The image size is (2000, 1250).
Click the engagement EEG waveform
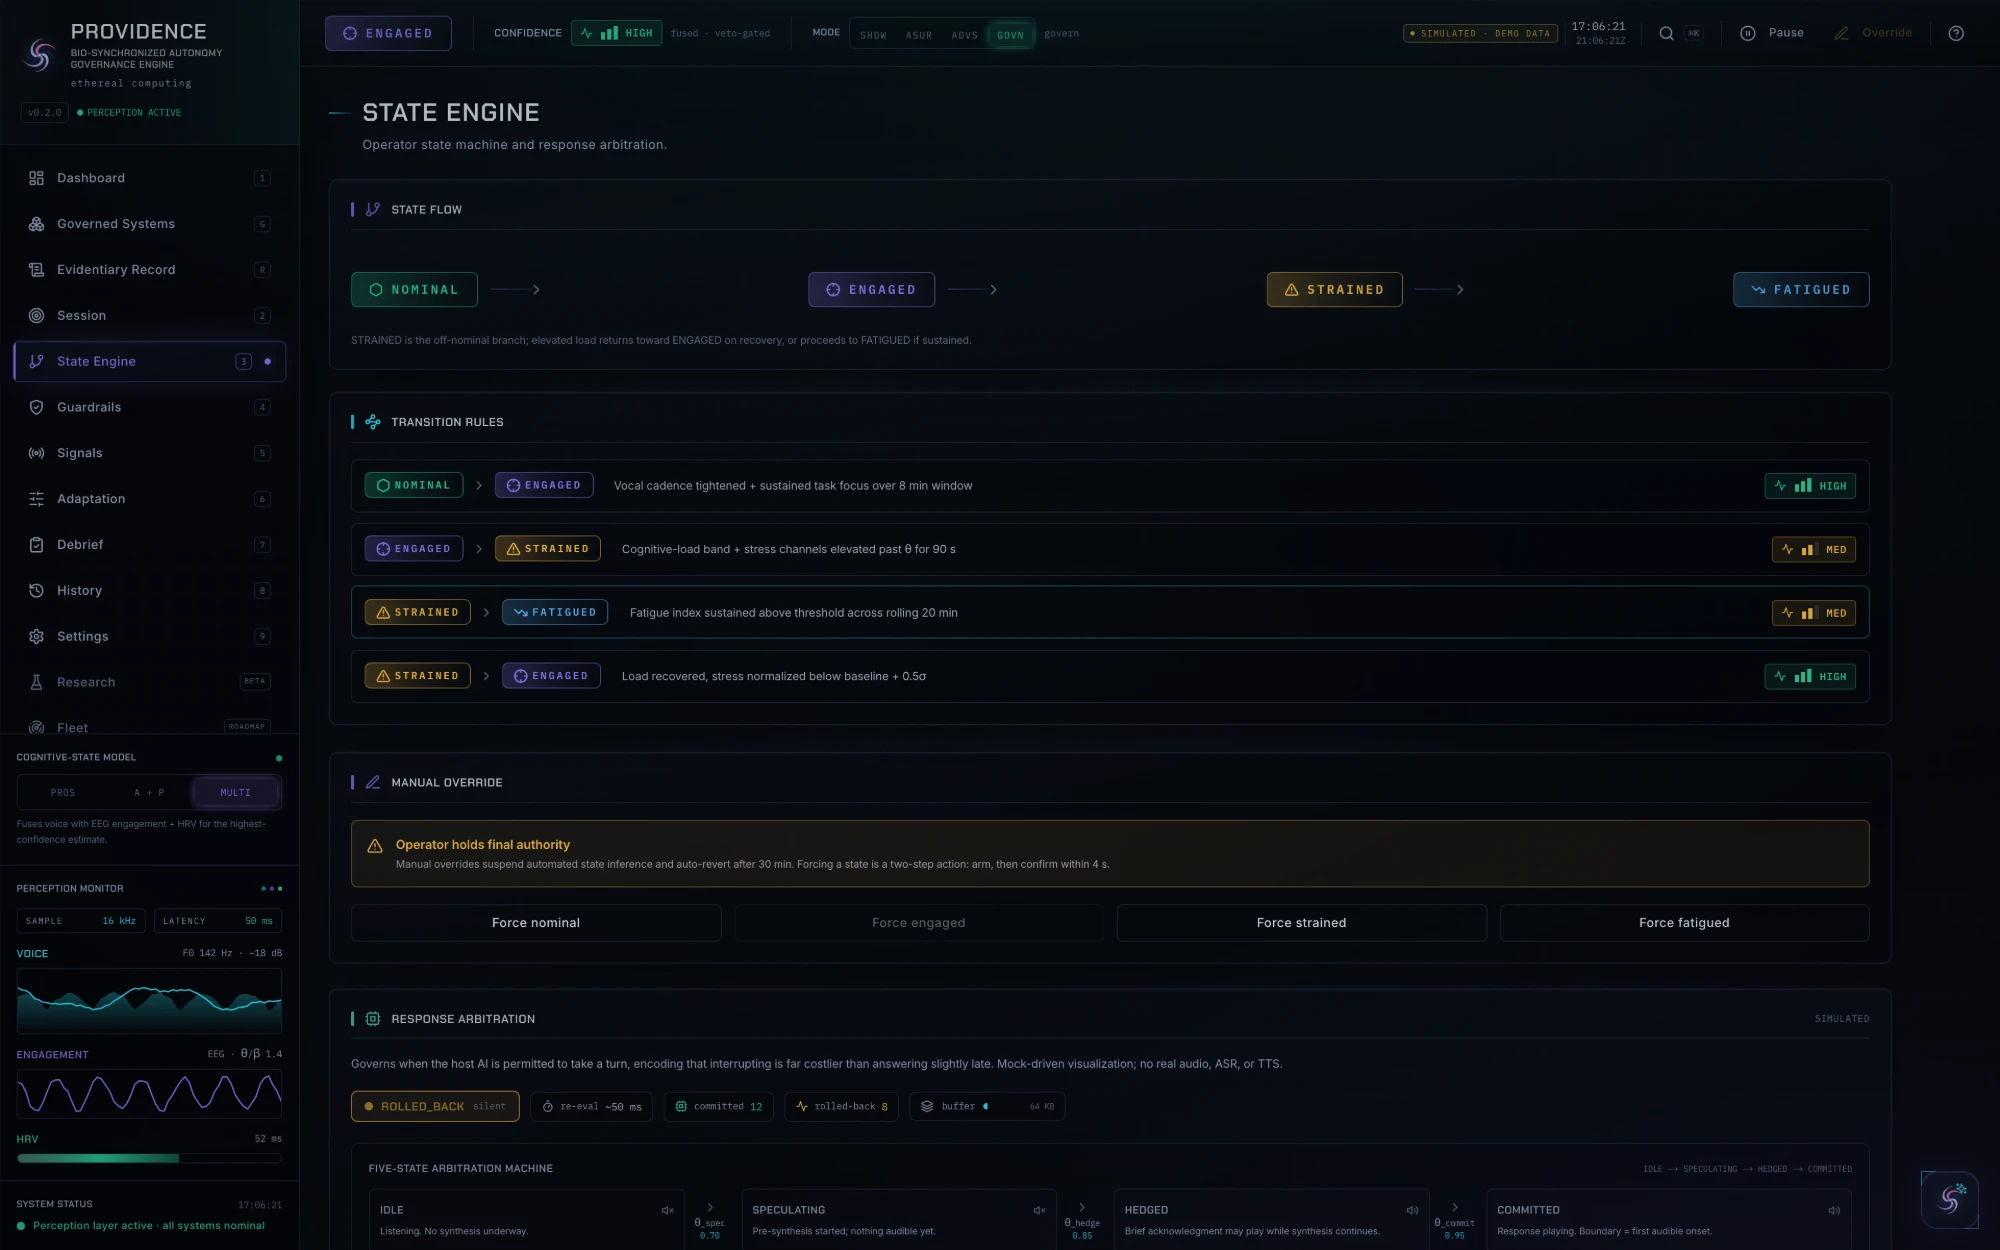pyautogui.click(x=149, y=1093)
